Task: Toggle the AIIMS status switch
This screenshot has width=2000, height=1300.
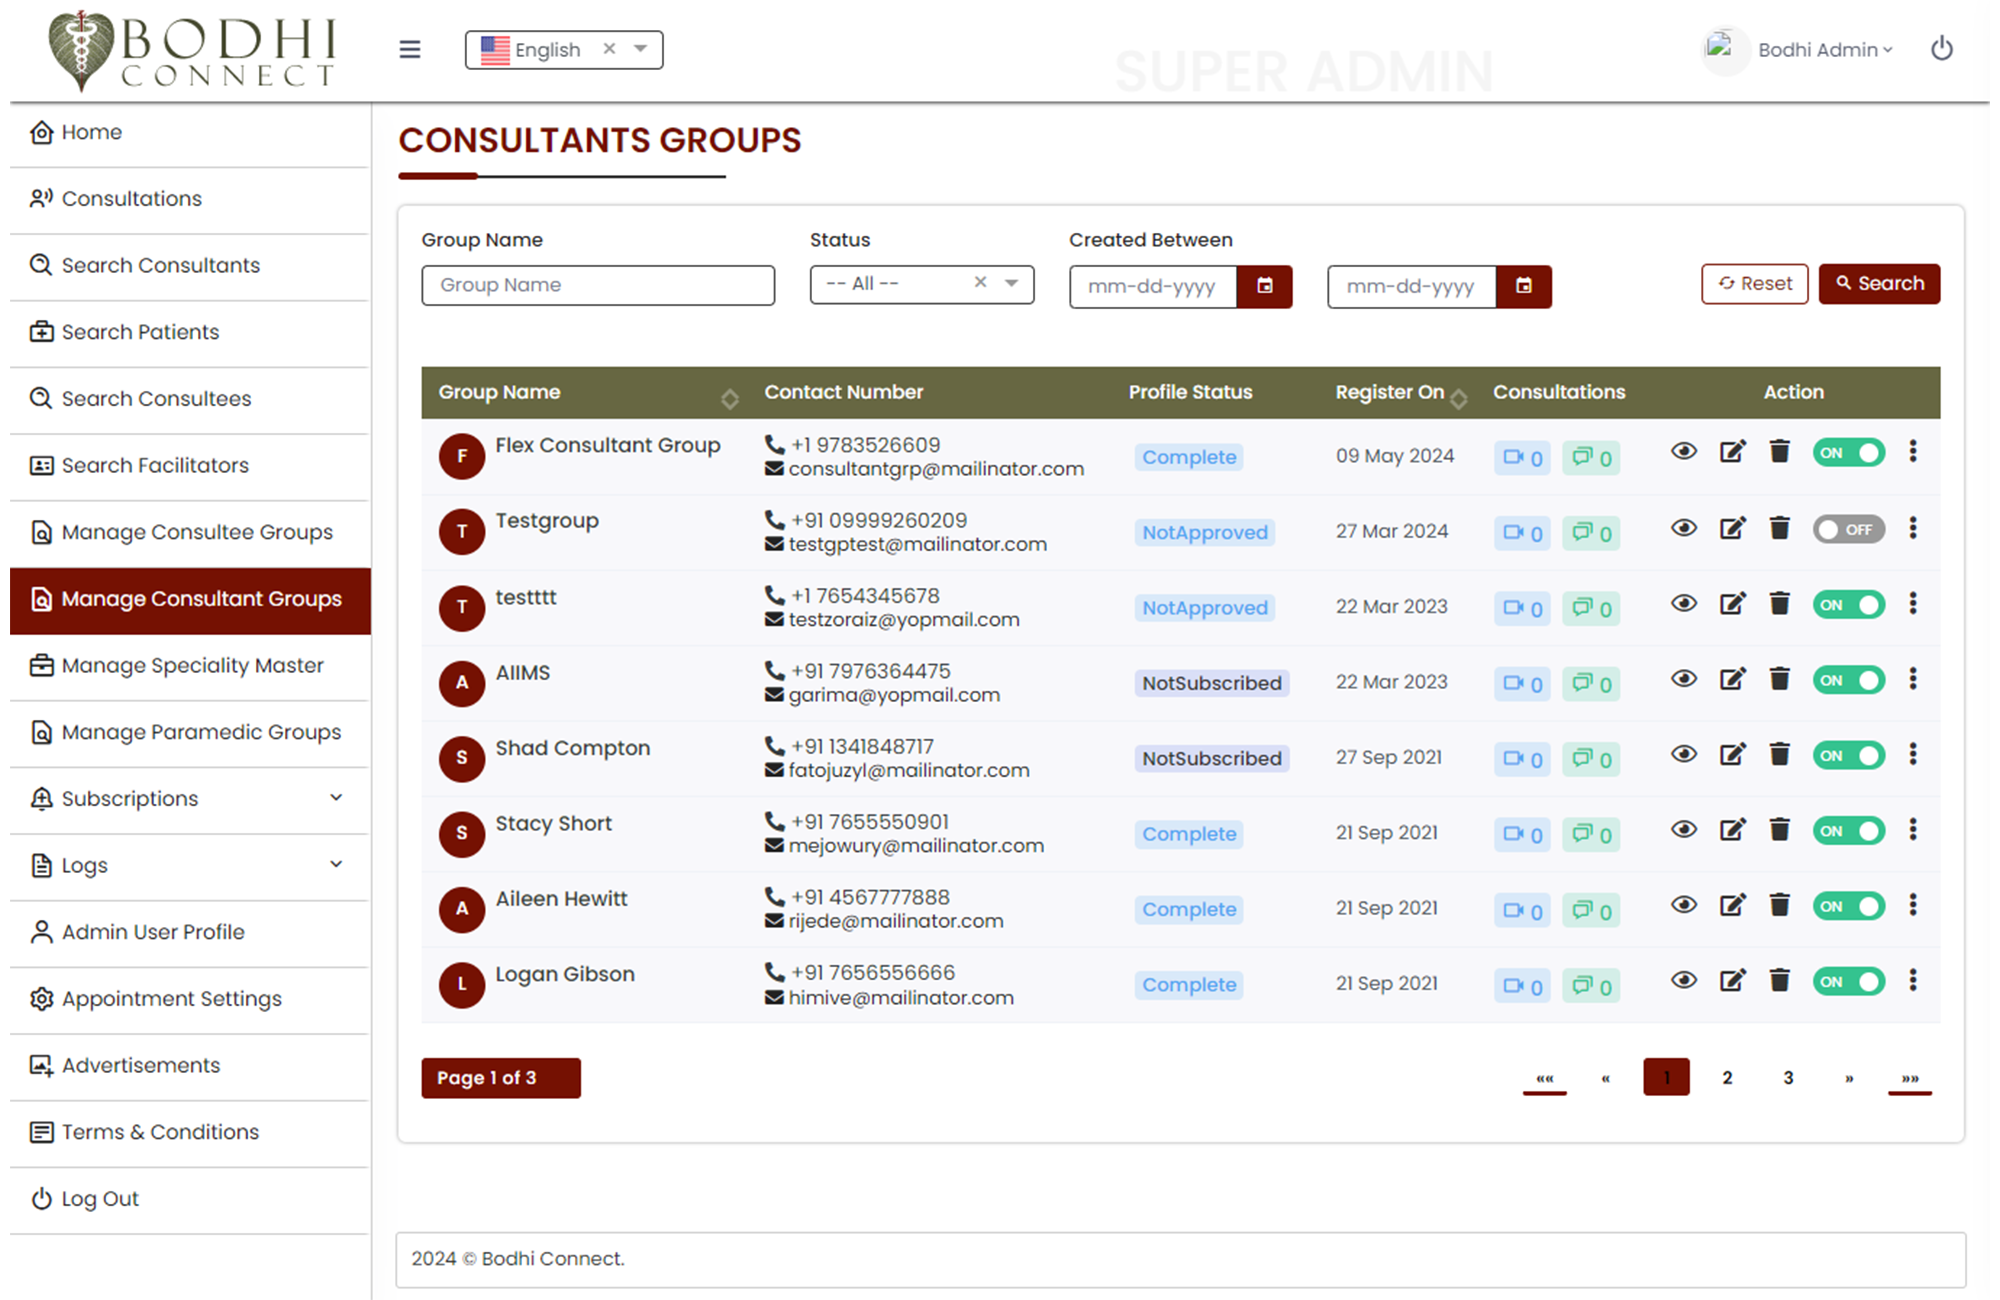Action: point(1848,680)
